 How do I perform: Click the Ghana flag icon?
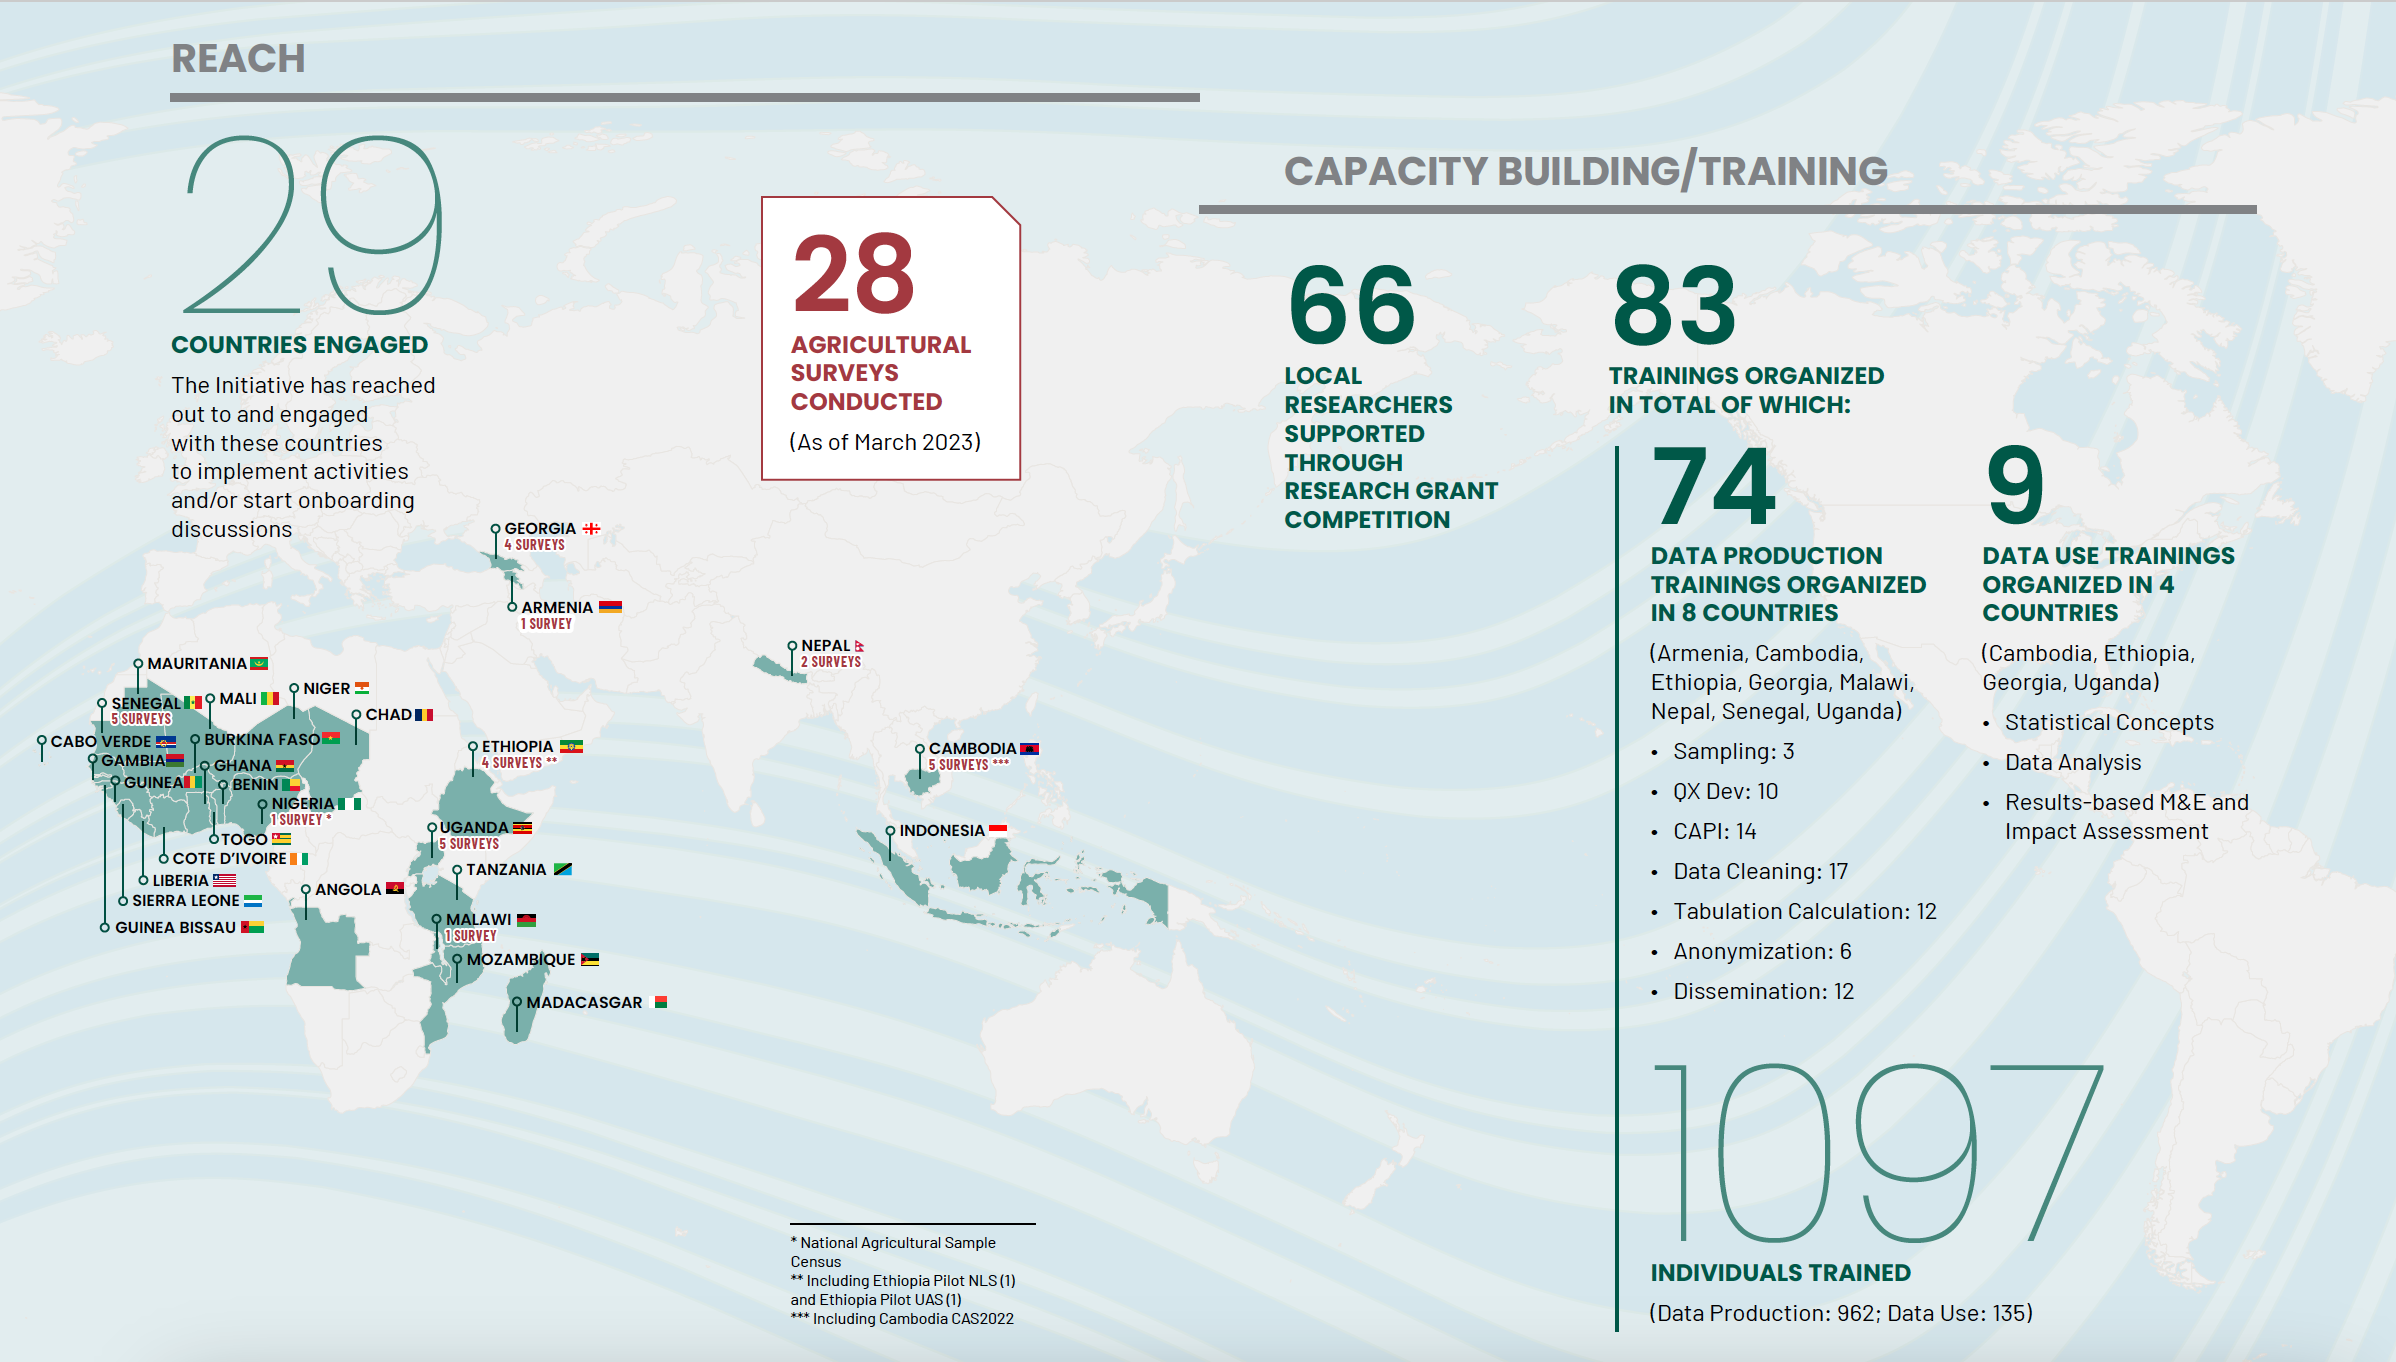tap(285, 765)
